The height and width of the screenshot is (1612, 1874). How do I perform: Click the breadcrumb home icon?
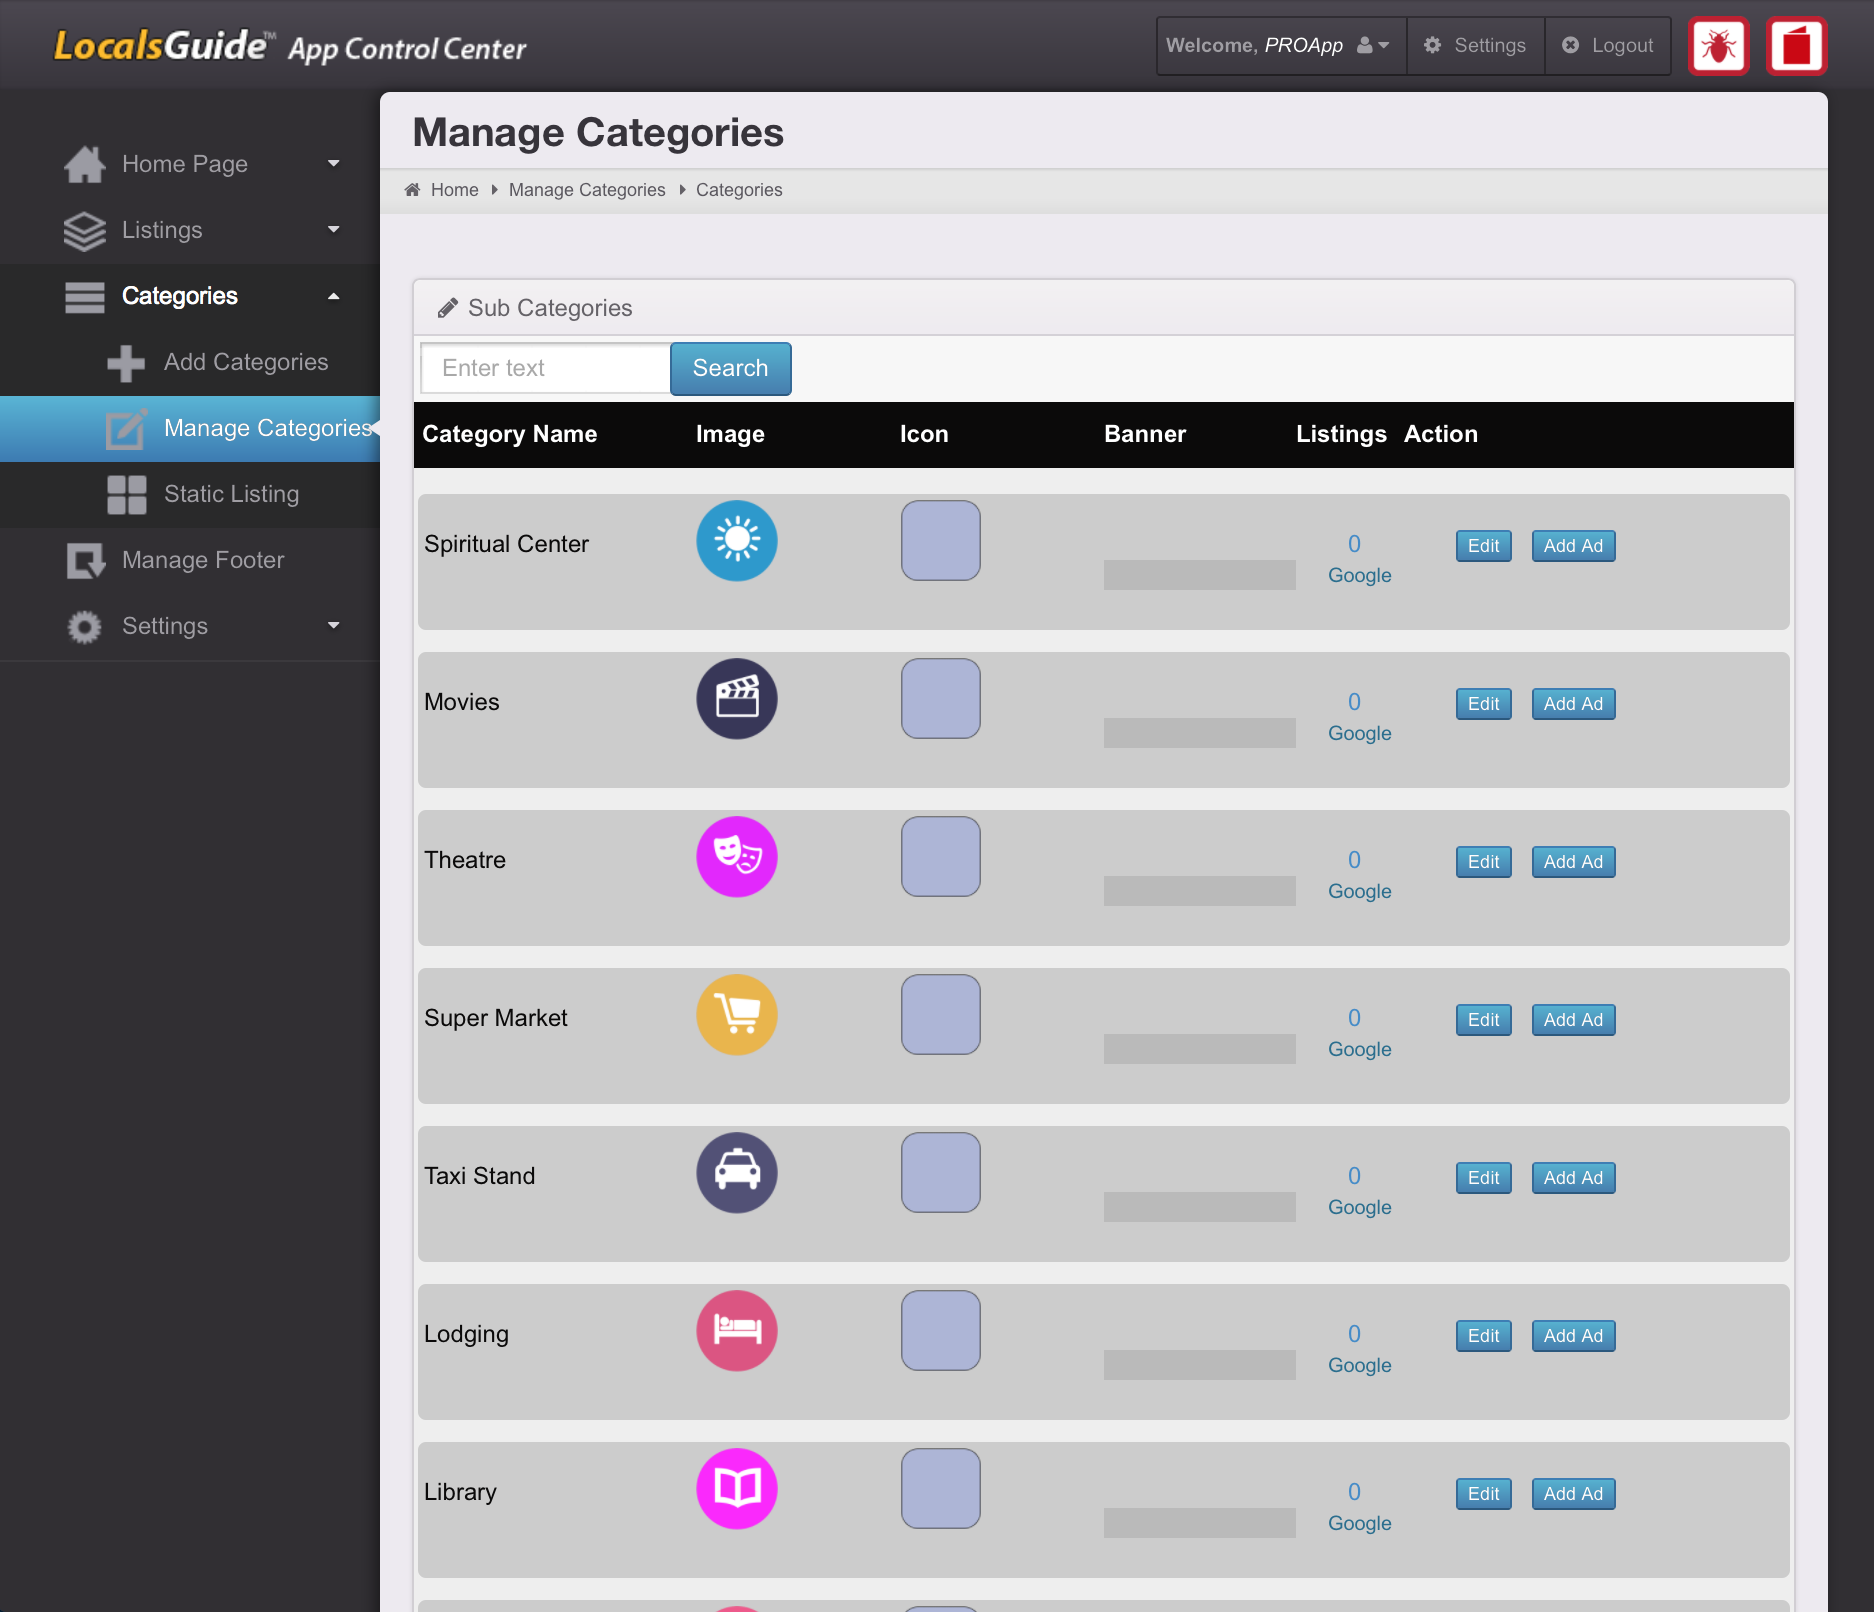coord(412,190)
